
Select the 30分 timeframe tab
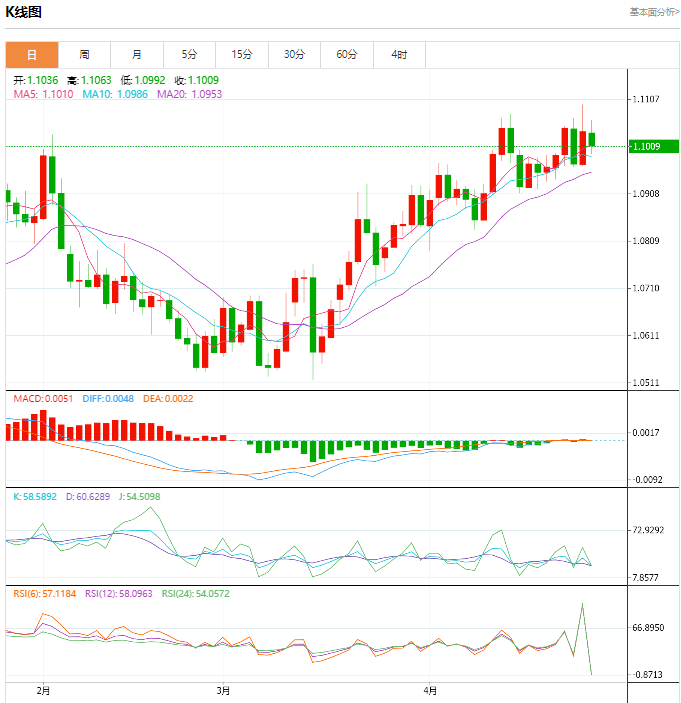tap(294, 55)
